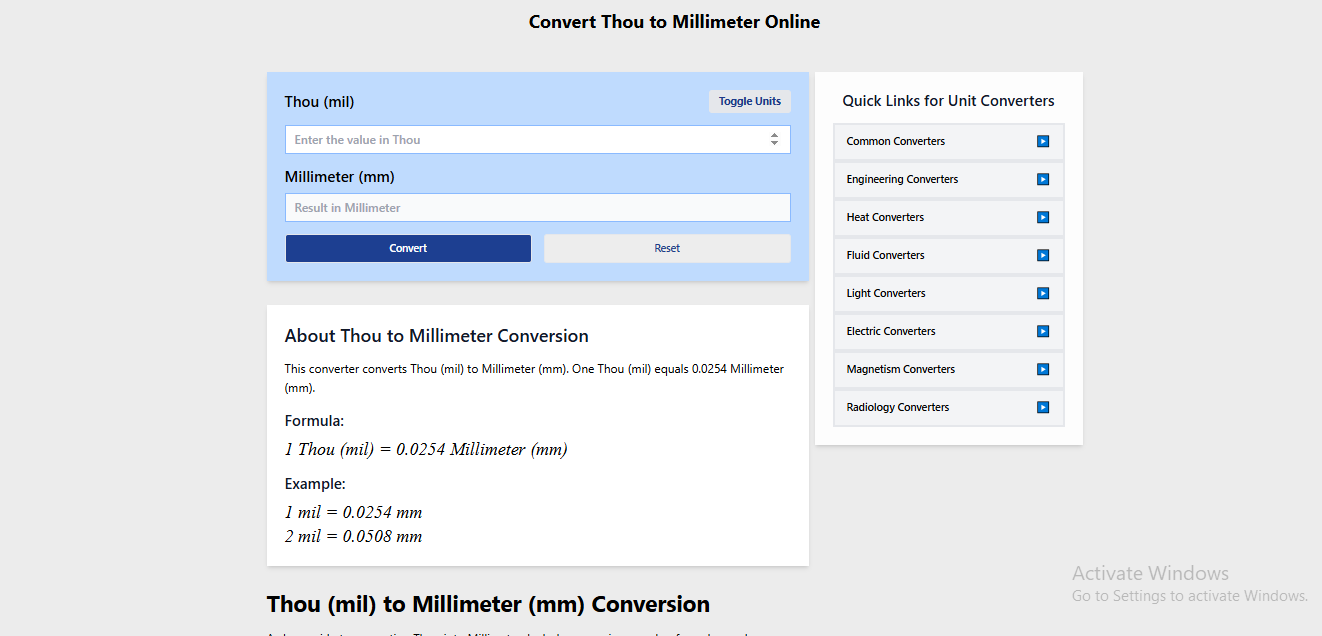
Task: Open the Radiology Converters link
Action: pyautogui.click(x=897, y=407)
